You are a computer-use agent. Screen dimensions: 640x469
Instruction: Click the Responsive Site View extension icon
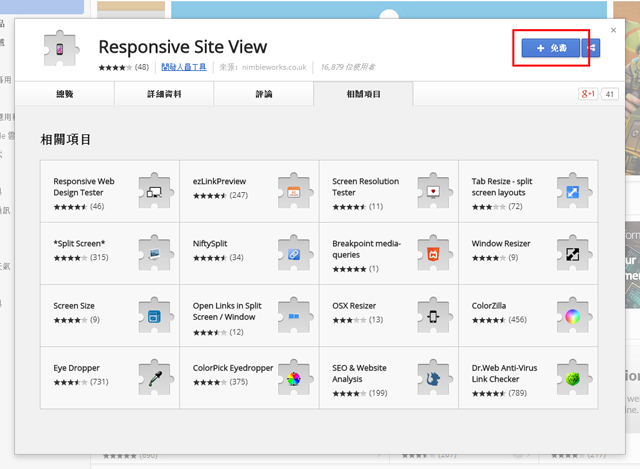[x=60, y=49]
